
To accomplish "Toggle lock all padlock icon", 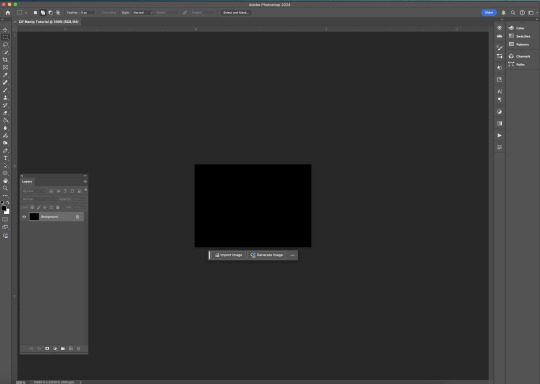I will coord(58,207).
